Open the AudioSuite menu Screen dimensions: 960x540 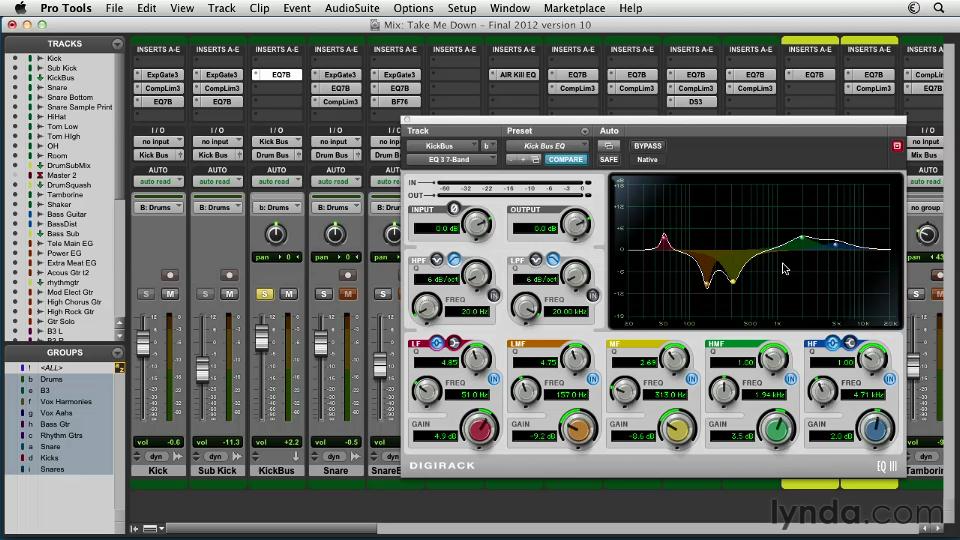click(x=352, y=8)
